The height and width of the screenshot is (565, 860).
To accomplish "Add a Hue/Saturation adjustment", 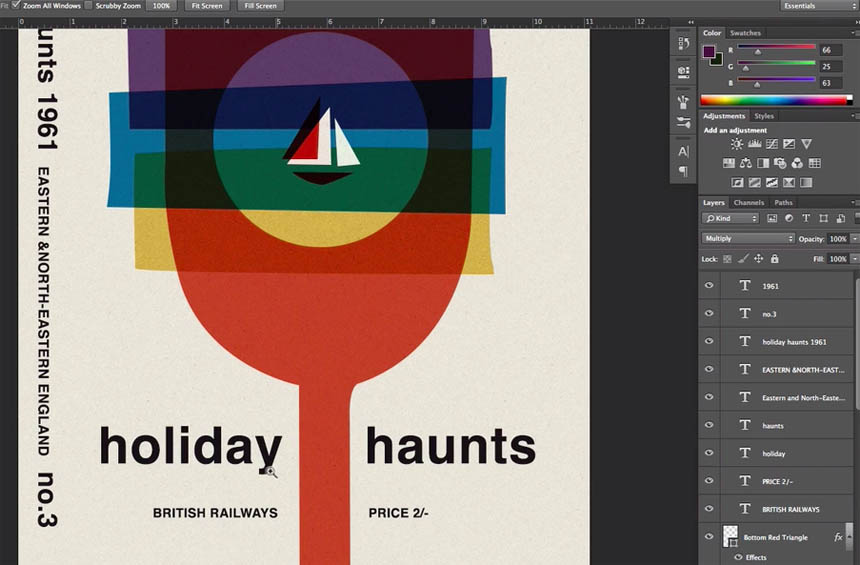I will [x=728, y=163].
